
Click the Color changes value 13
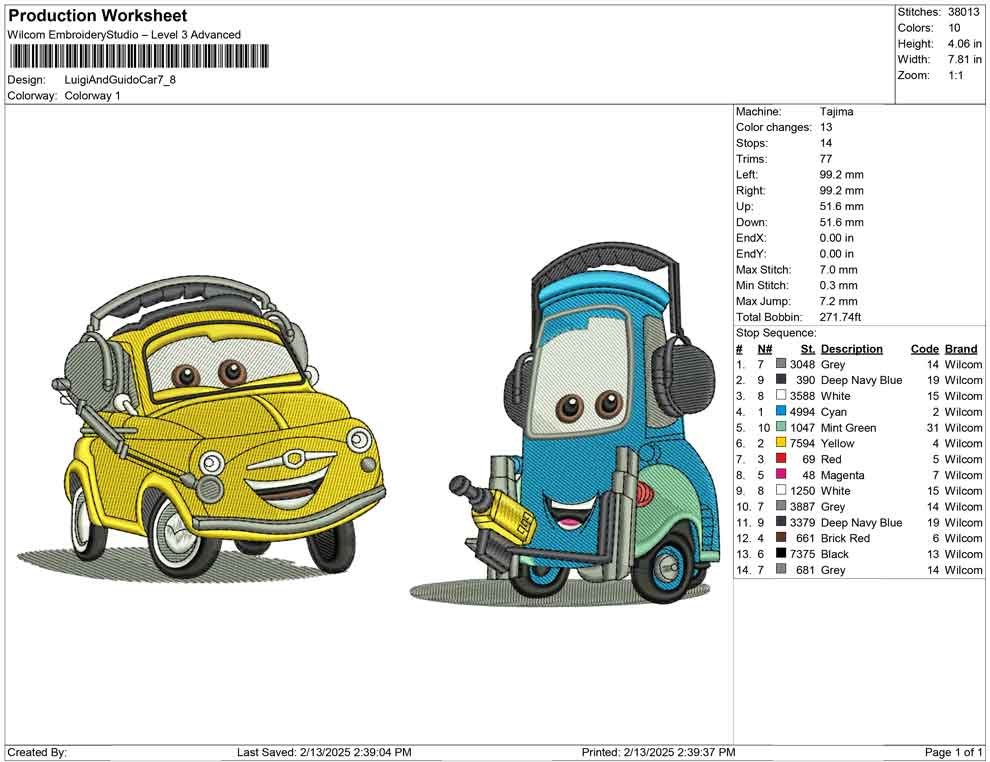826,128
